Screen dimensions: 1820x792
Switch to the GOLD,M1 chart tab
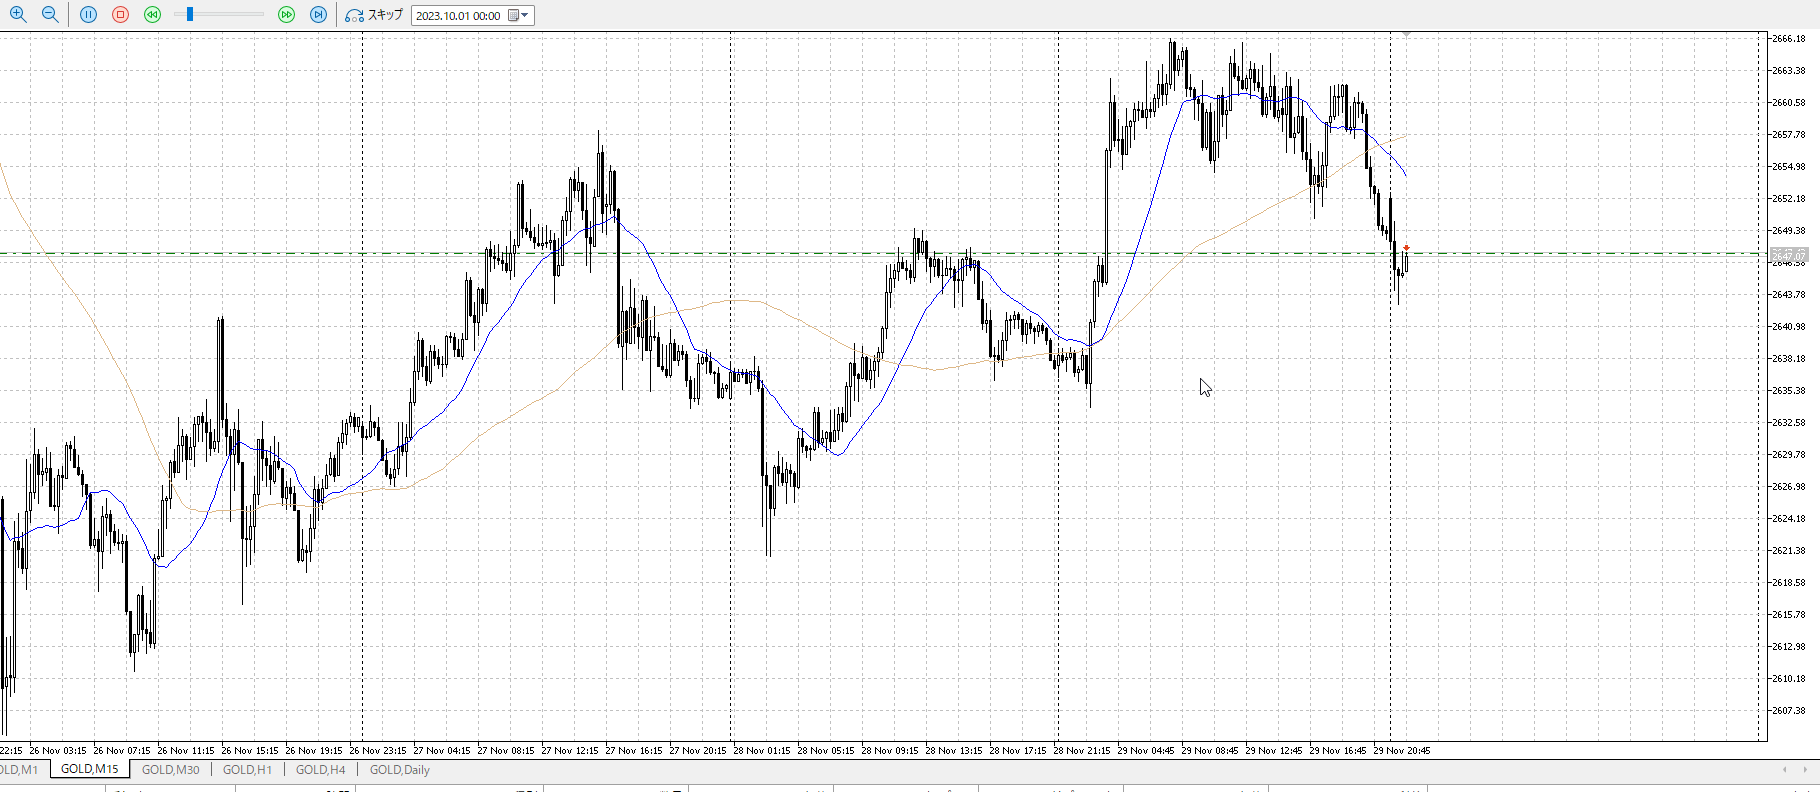(x=18, y=770)
